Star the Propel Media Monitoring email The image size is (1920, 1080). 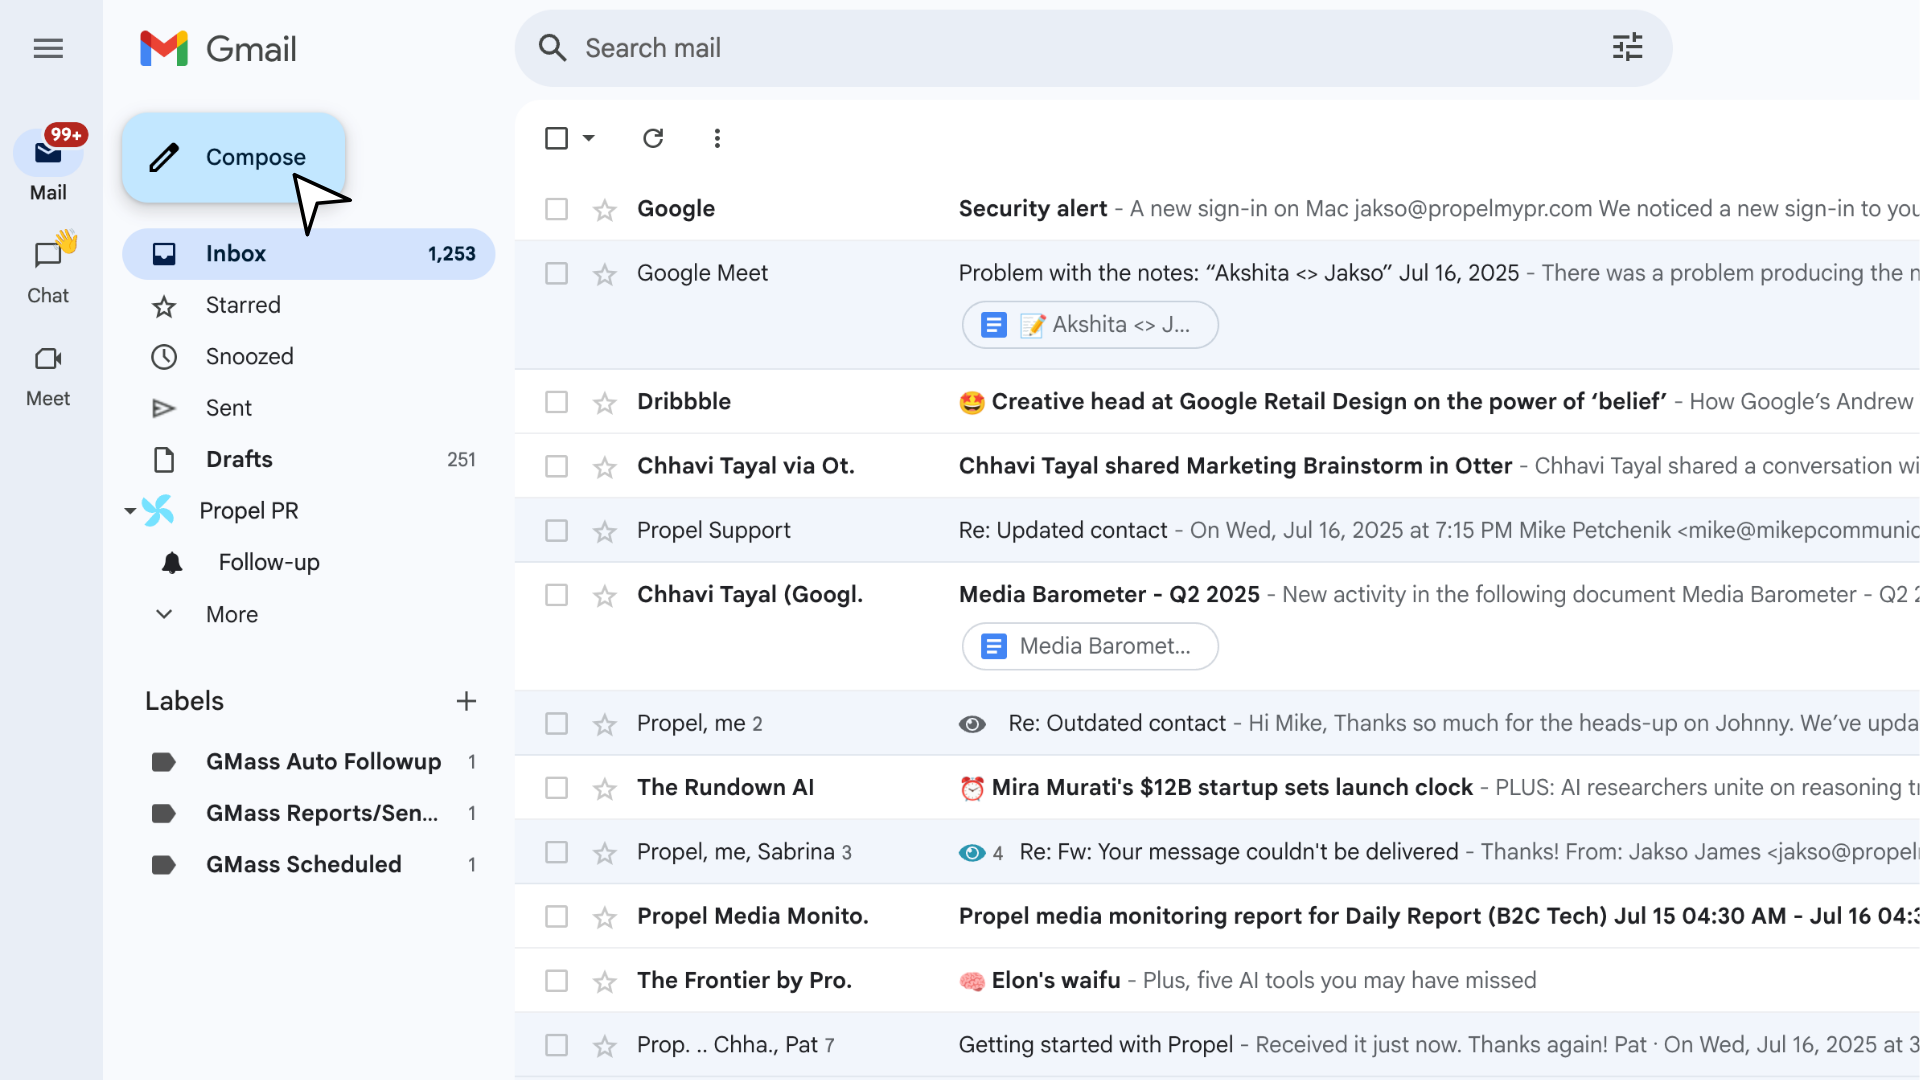(x=604, y=917)
